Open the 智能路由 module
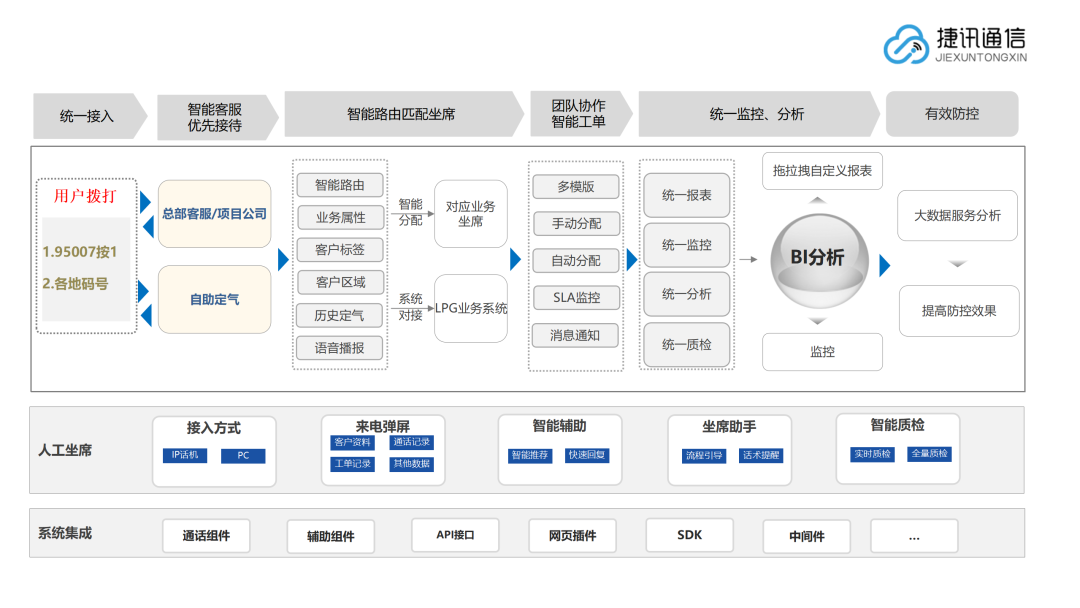 click(339, 185)
